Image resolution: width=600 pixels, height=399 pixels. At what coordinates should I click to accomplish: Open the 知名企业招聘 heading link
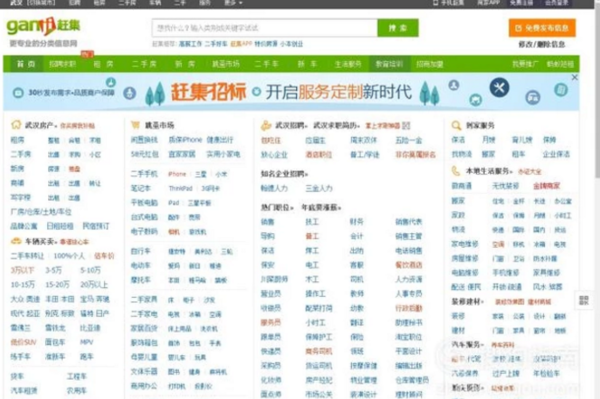coord(284,174)
